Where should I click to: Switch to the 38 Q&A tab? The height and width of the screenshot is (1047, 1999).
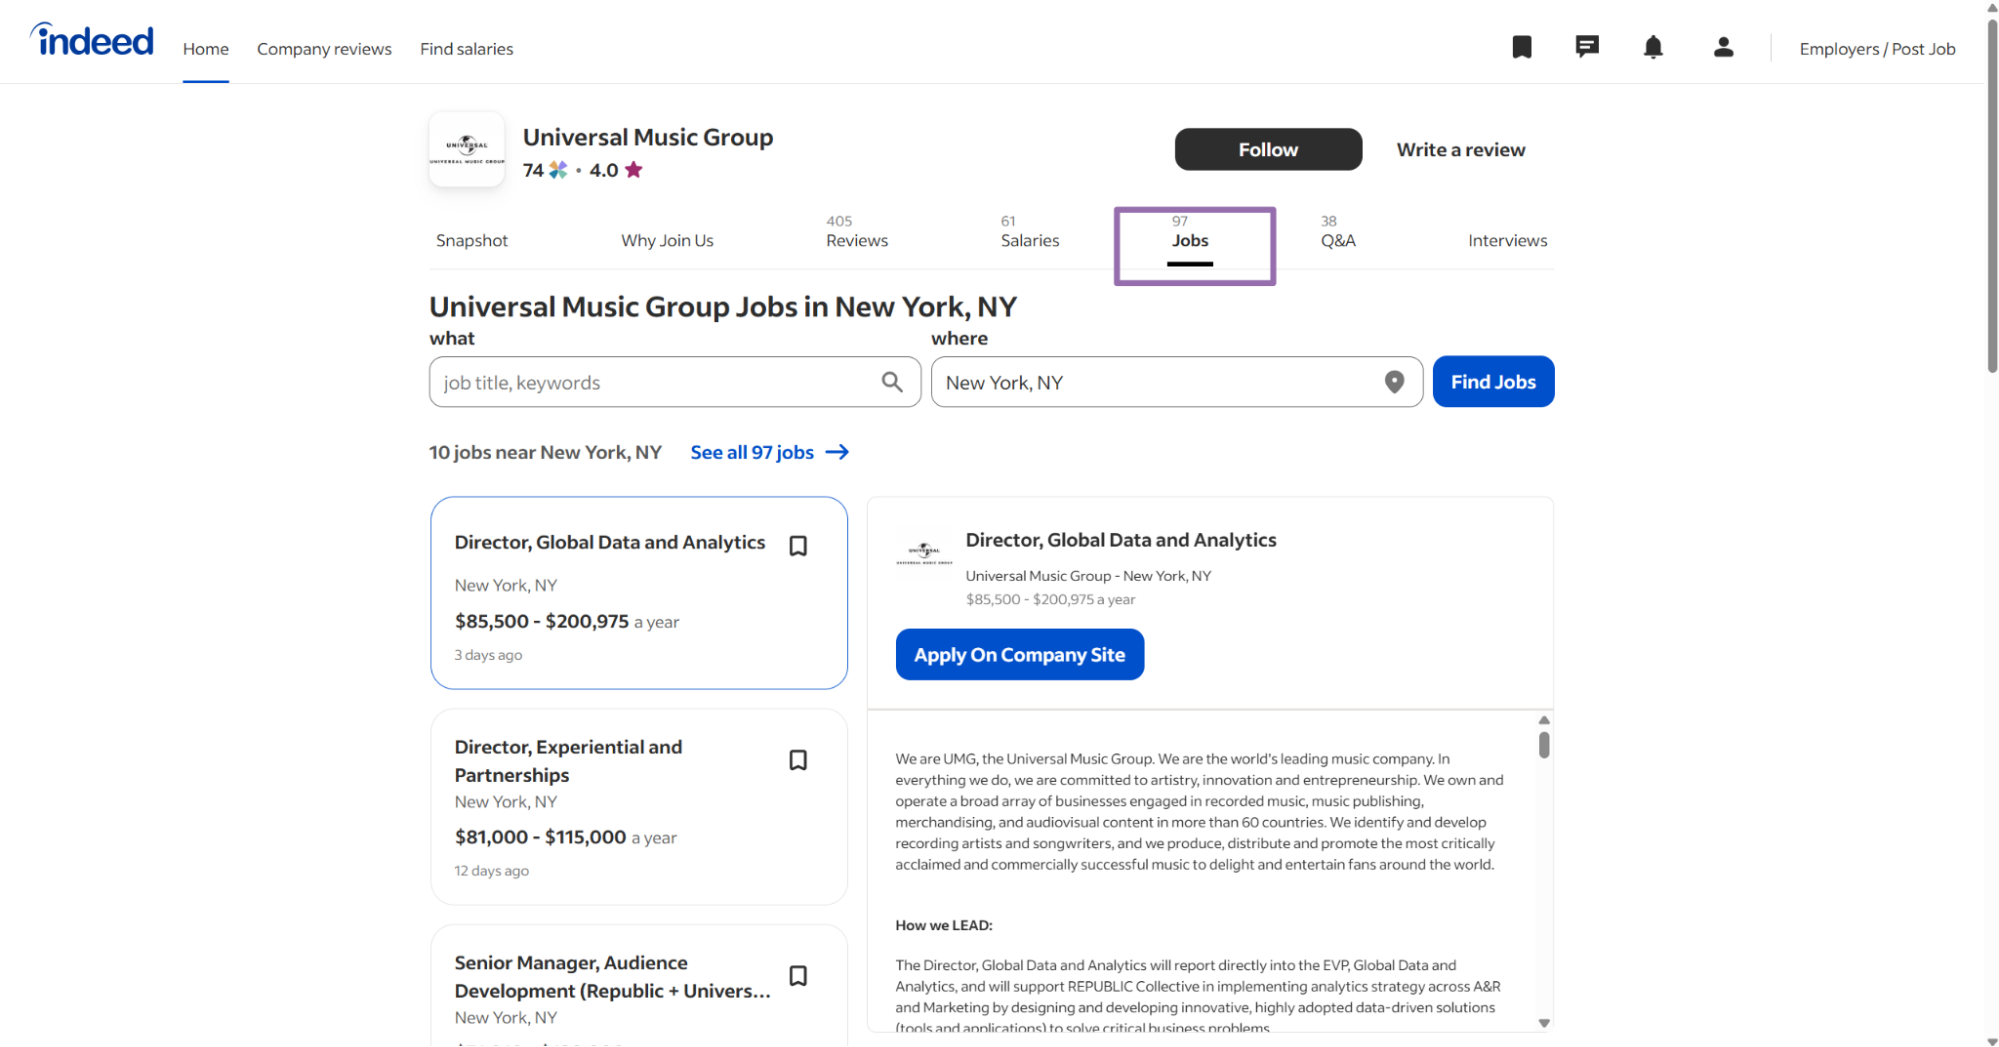click(1338, 232)
